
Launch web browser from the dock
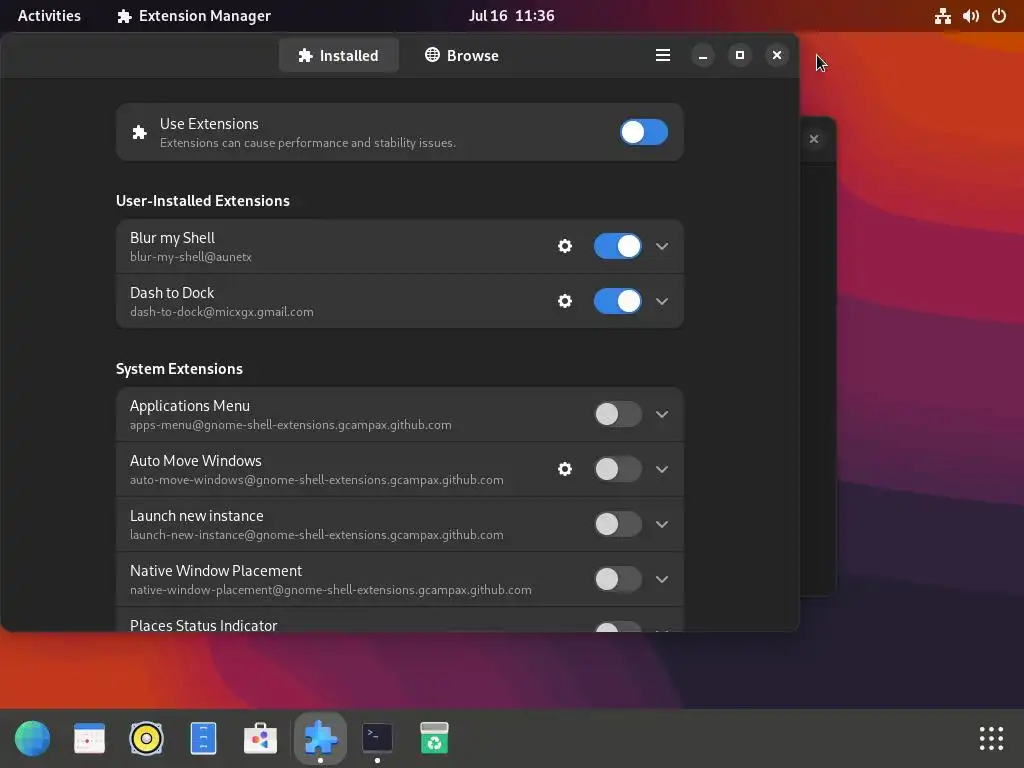(x=33, y=739)
